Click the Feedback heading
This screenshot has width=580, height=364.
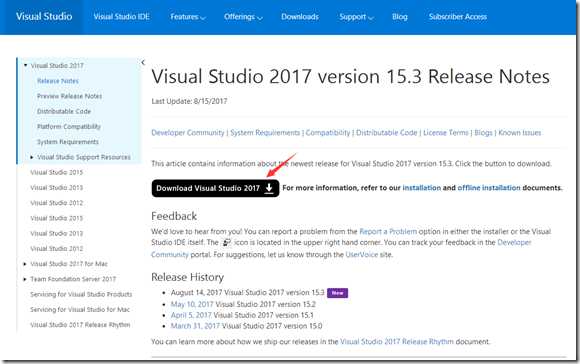click(x=174, y=216)
